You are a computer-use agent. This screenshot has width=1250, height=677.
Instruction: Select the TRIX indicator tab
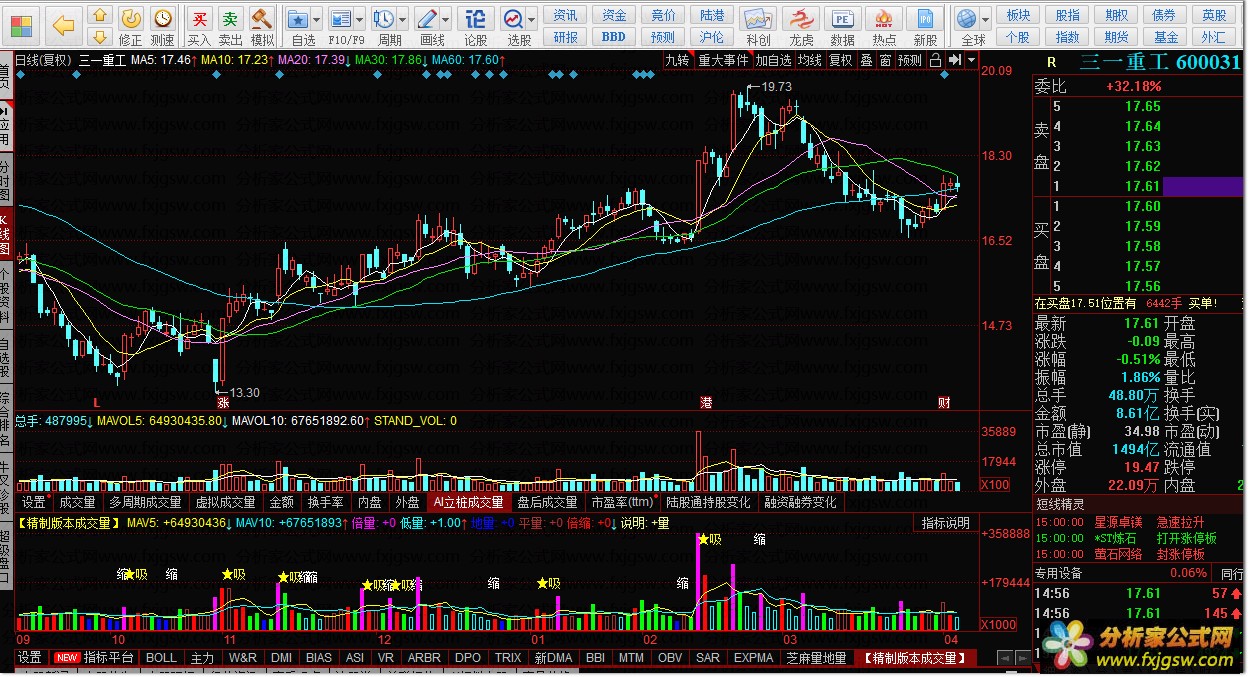tap(507, 658)
